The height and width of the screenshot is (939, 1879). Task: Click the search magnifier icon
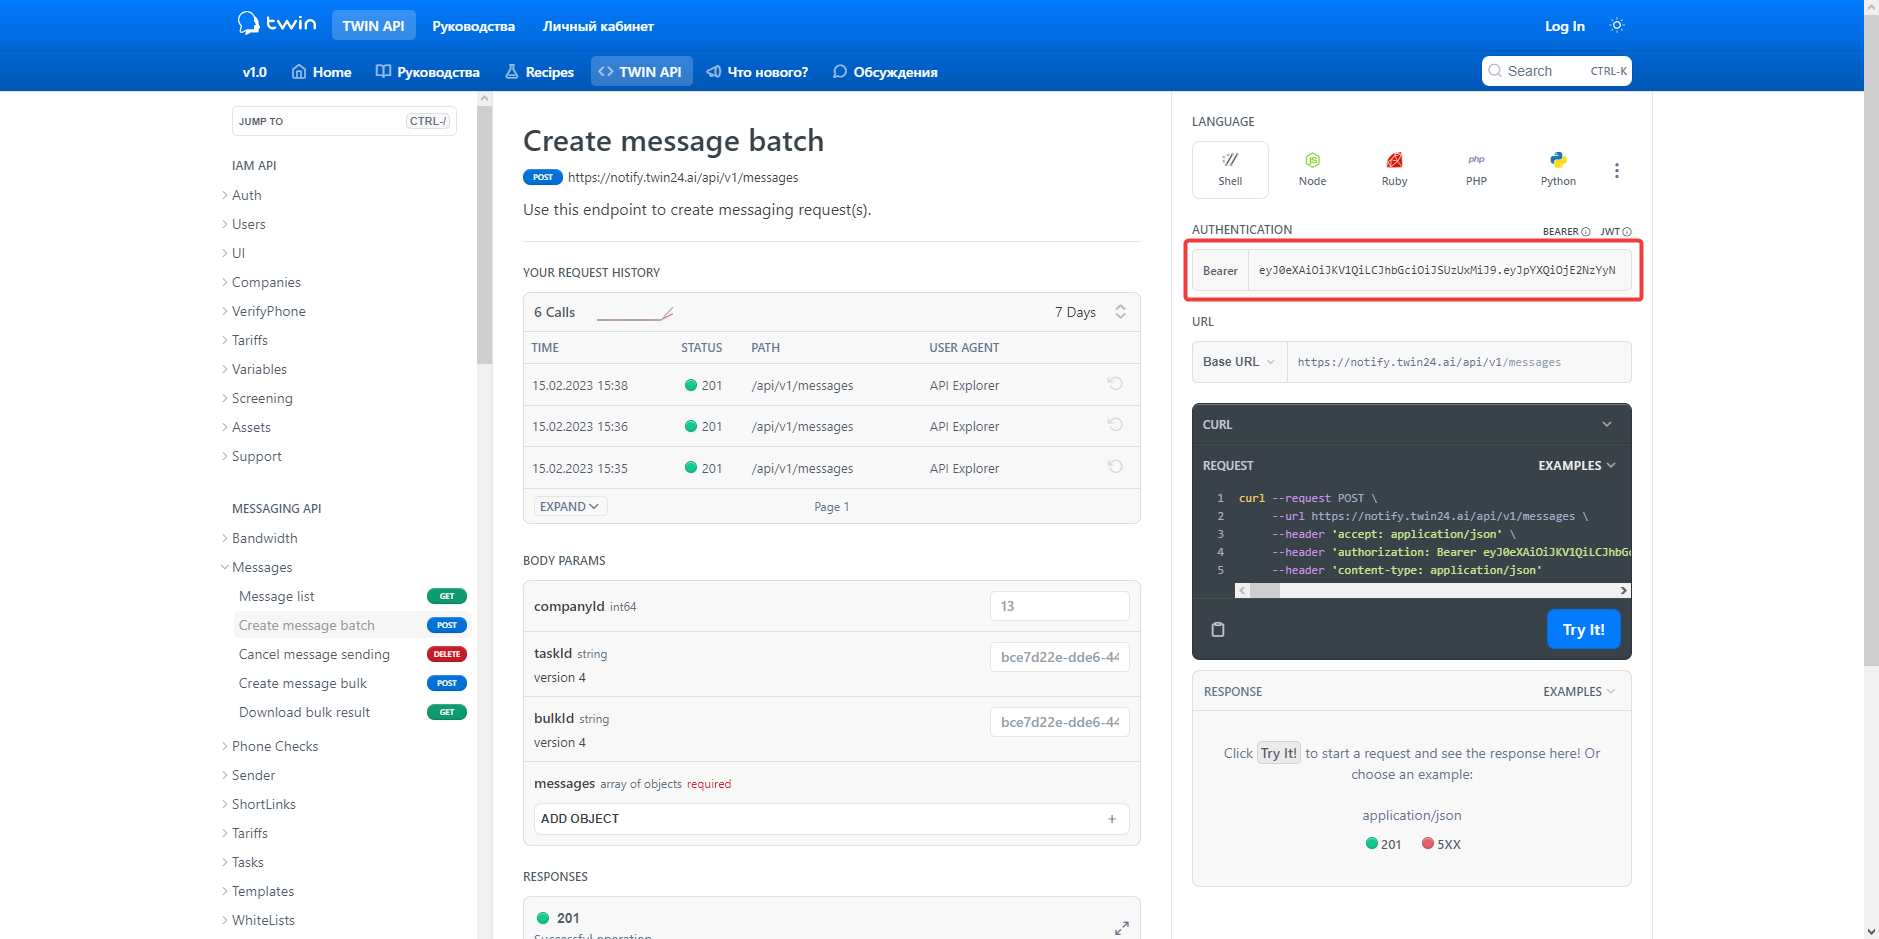coord(1495,71)
